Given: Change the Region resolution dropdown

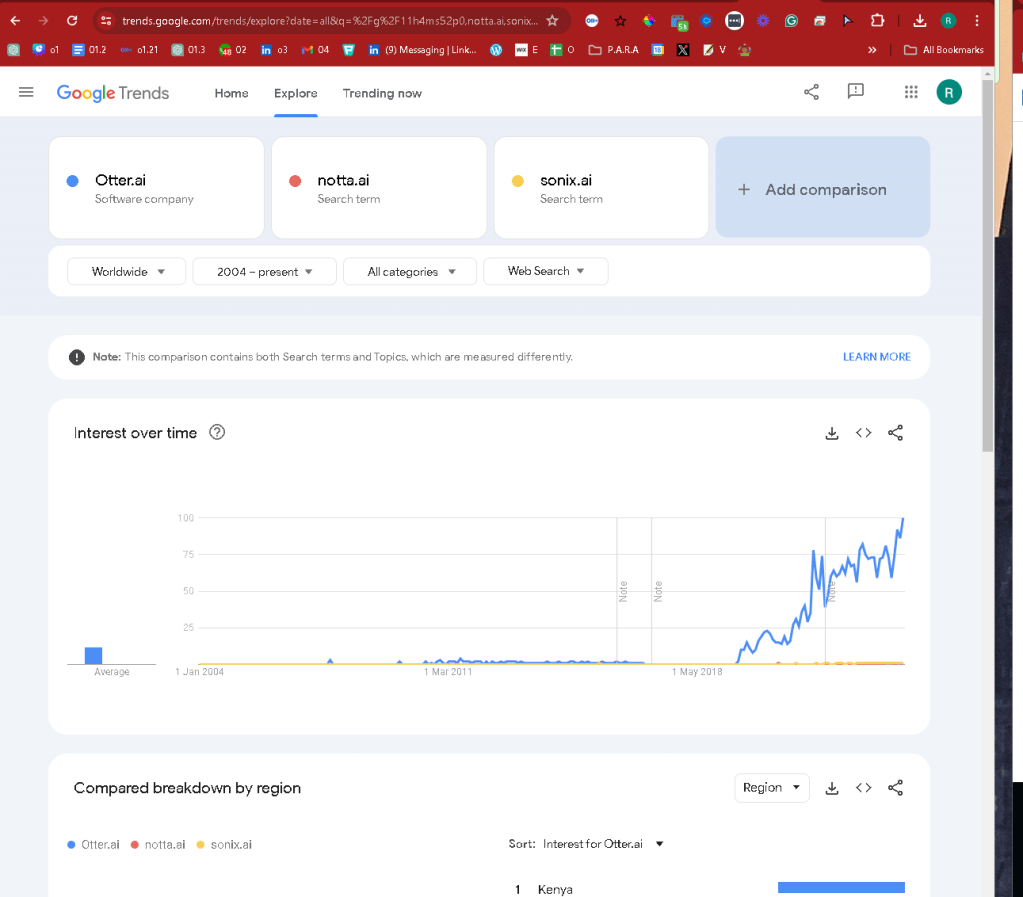Looking at the screenshot, I should coord(772,787).
